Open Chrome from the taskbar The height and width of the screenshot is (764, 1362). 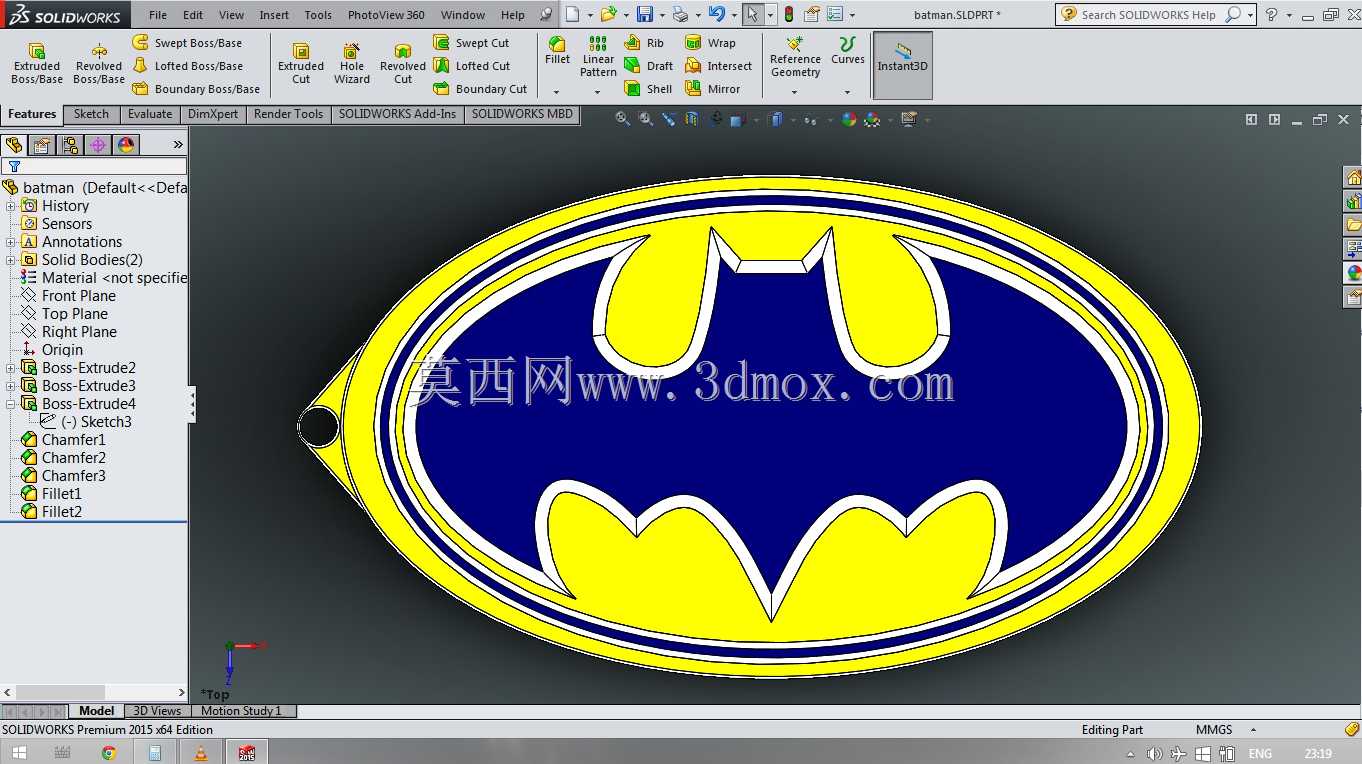[108, 753]
